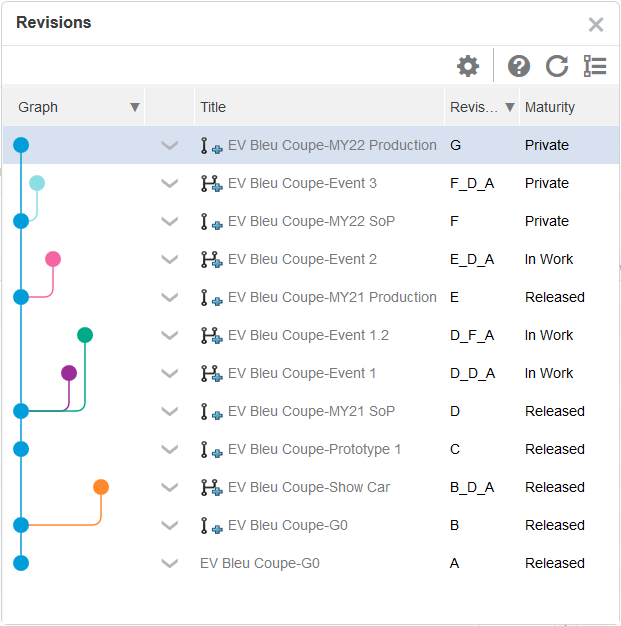Select the orange Show Car graph node
The height and width of the screenshot is (626, 621).
pyautogui.click(x=101, y=487)
